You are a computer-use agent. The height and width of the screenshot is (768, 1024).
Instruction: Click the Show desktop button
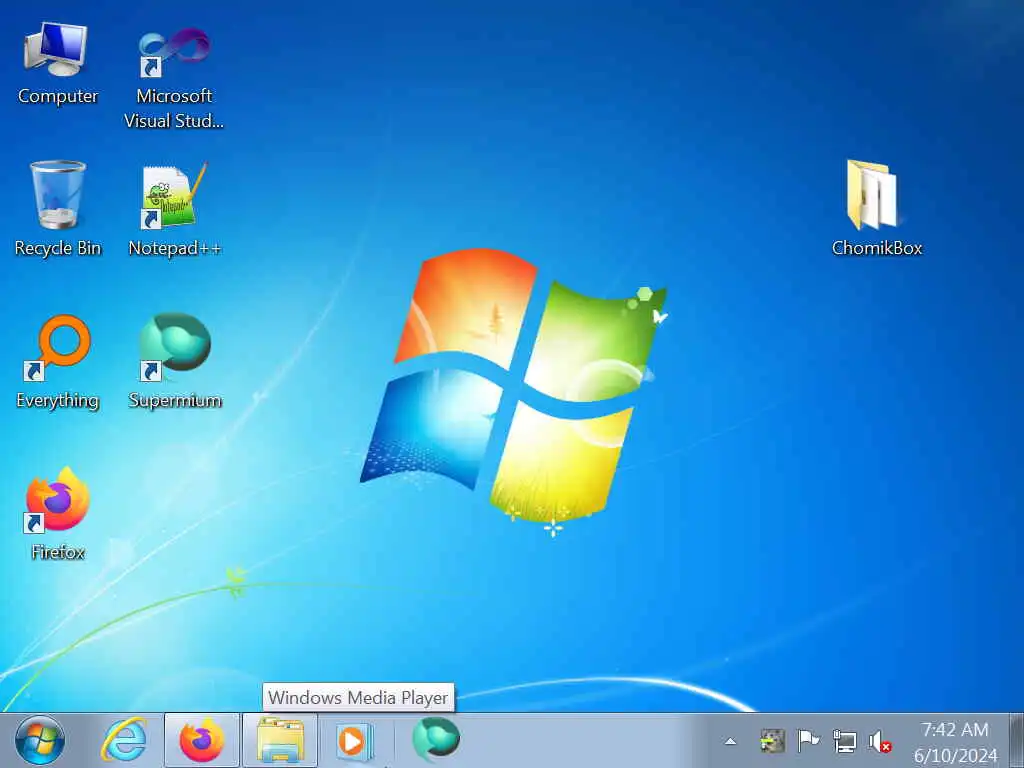1017,741
